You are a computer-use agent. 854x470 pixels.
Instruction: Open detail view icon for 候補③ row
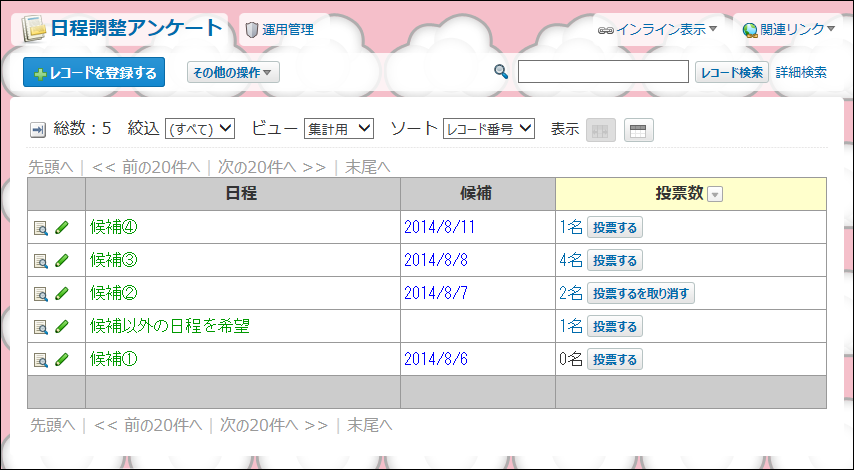pos(41,261)
